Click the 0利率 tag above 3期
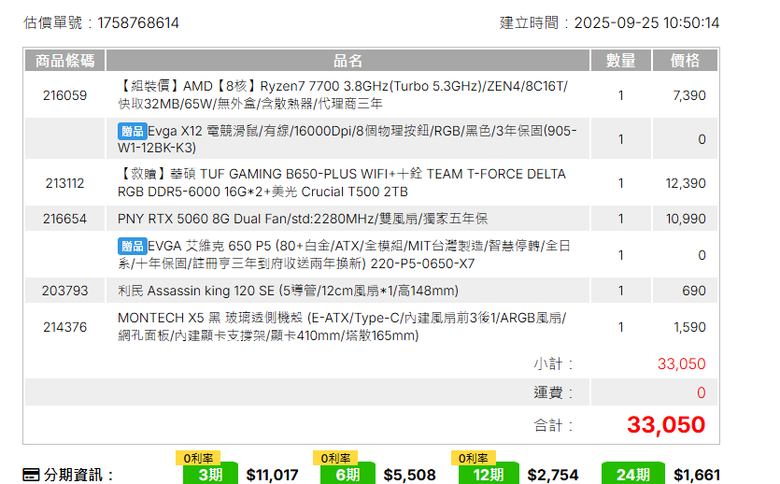The image size is (780, 484). (x=198, y=458)
